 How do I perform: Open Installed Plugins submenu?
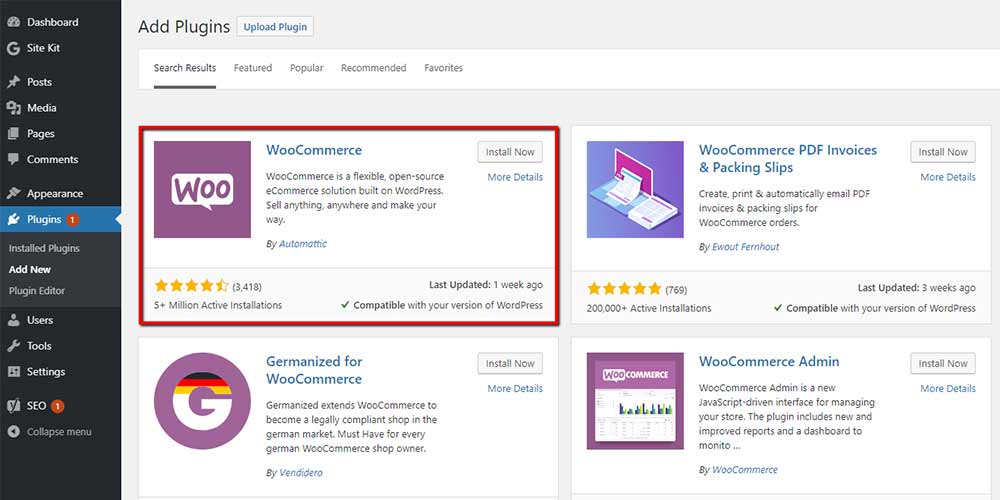pyautogui.click(x=44, y=248)
